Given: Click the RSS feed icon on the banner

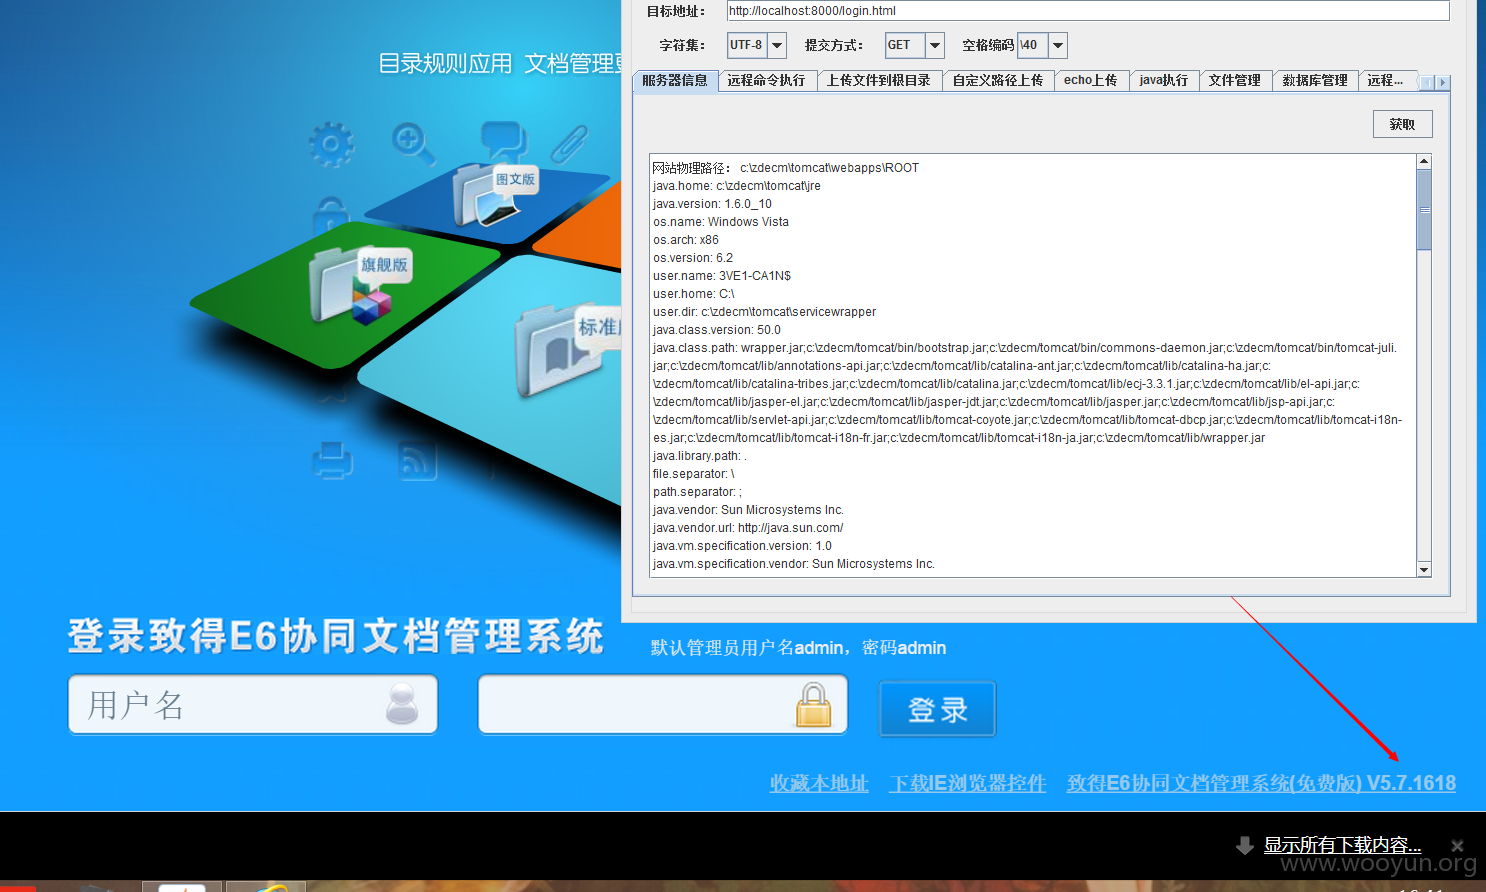Looking at the screenshot, I should tap(417, 461).
